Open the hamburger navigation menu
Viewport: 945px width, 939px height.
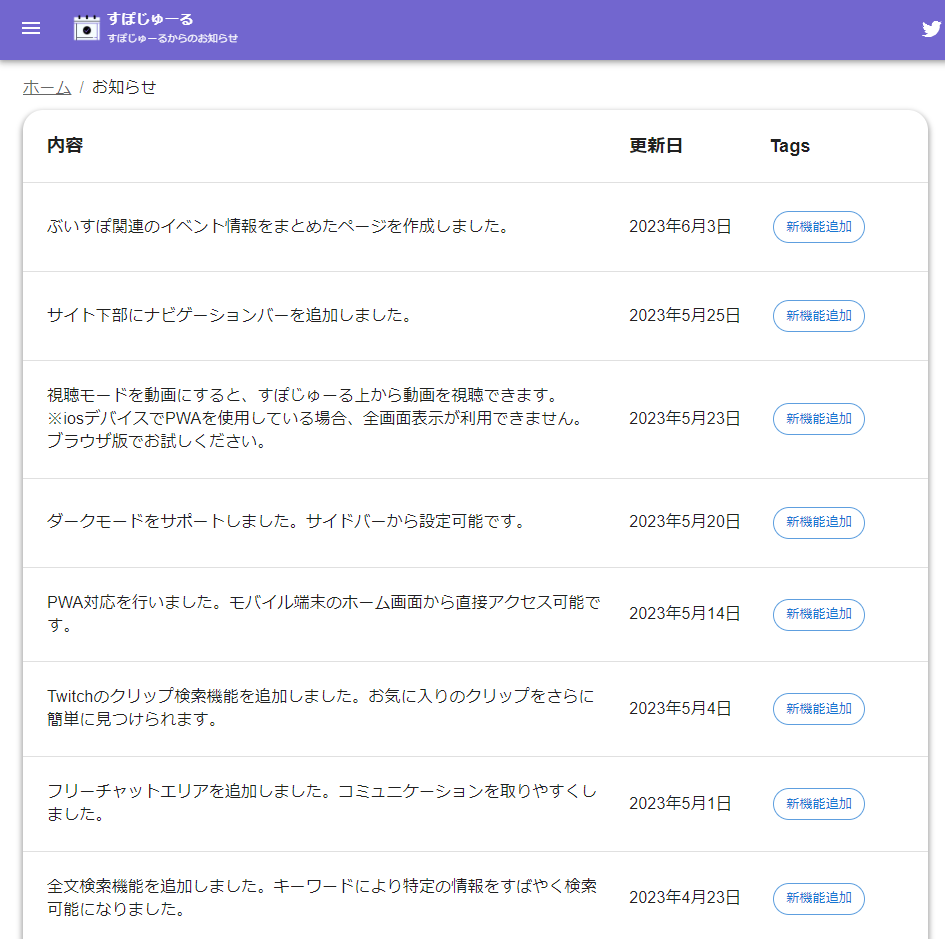click(x=31, y=28)
